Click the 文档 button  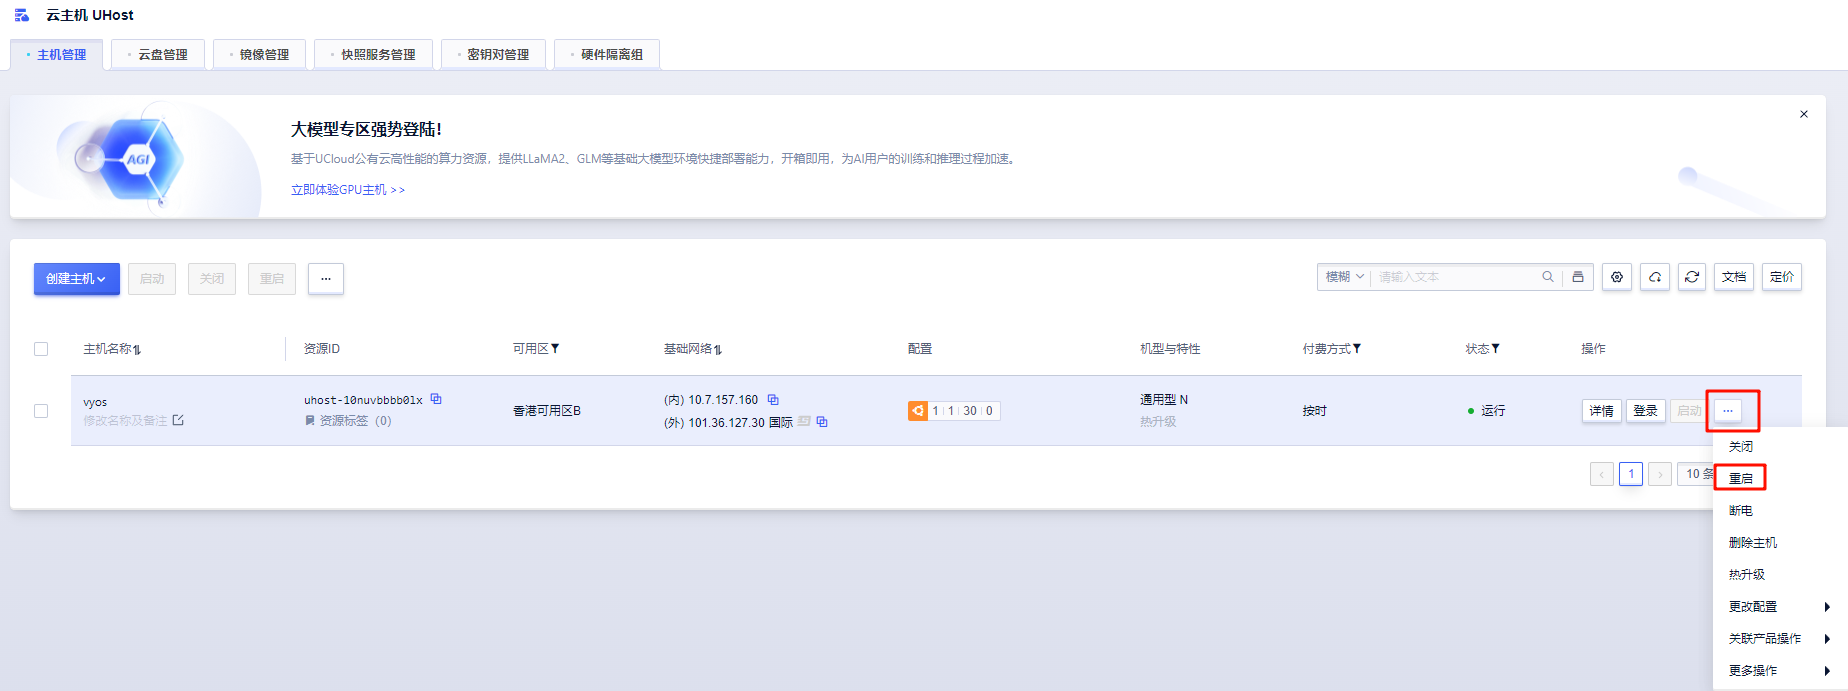(x=1734, y=277)
